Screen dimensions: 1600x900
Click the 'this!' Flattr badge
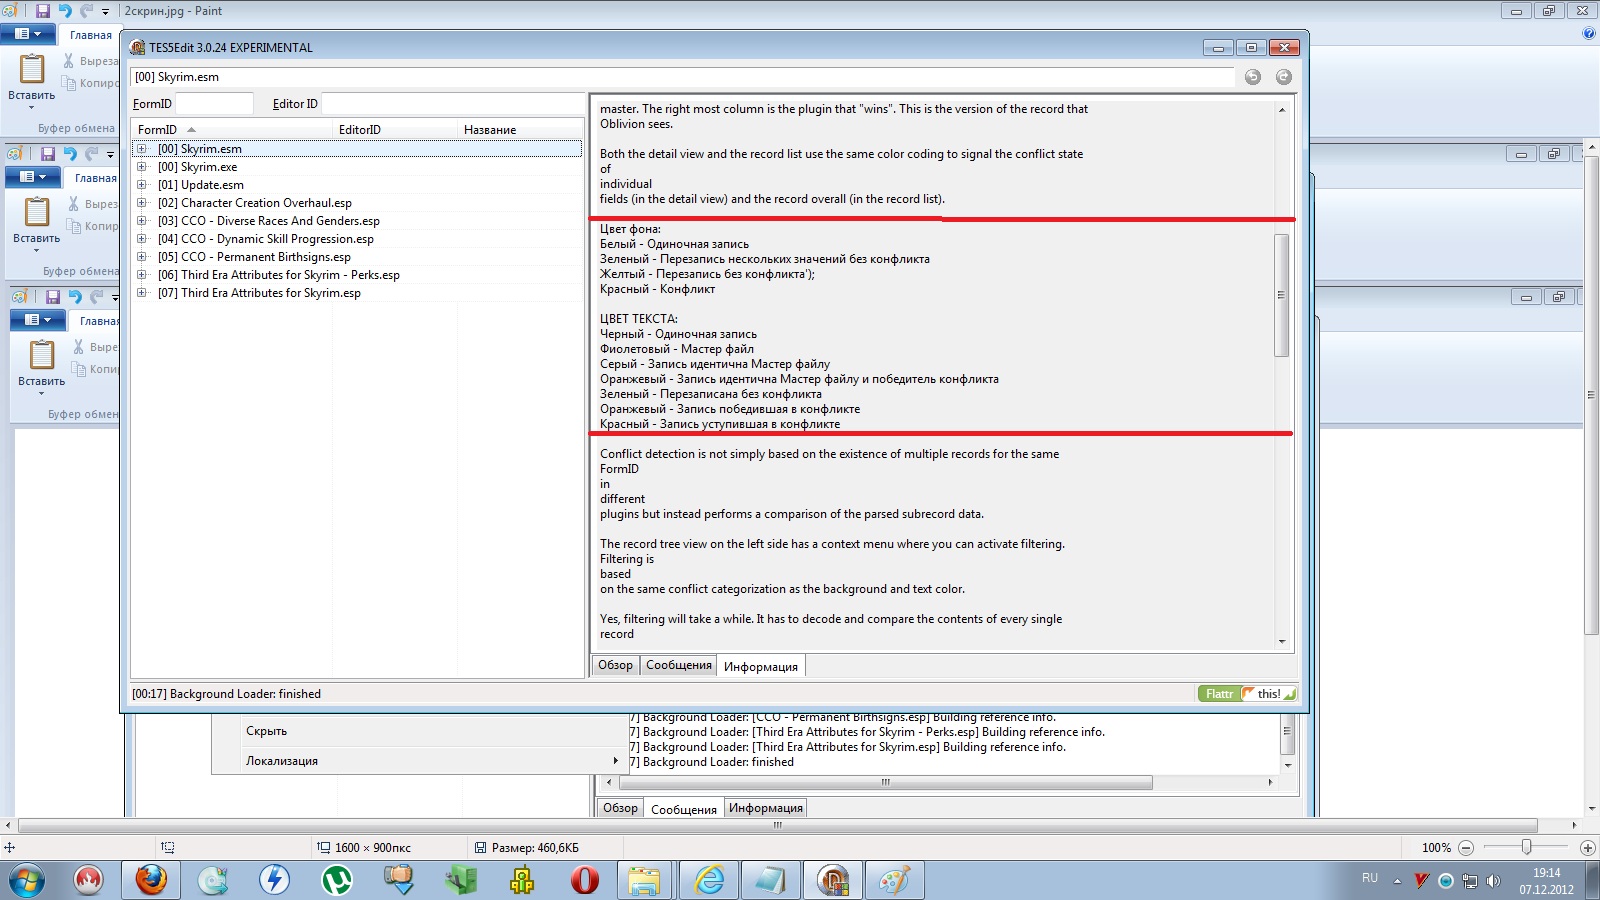[1269, 694]
